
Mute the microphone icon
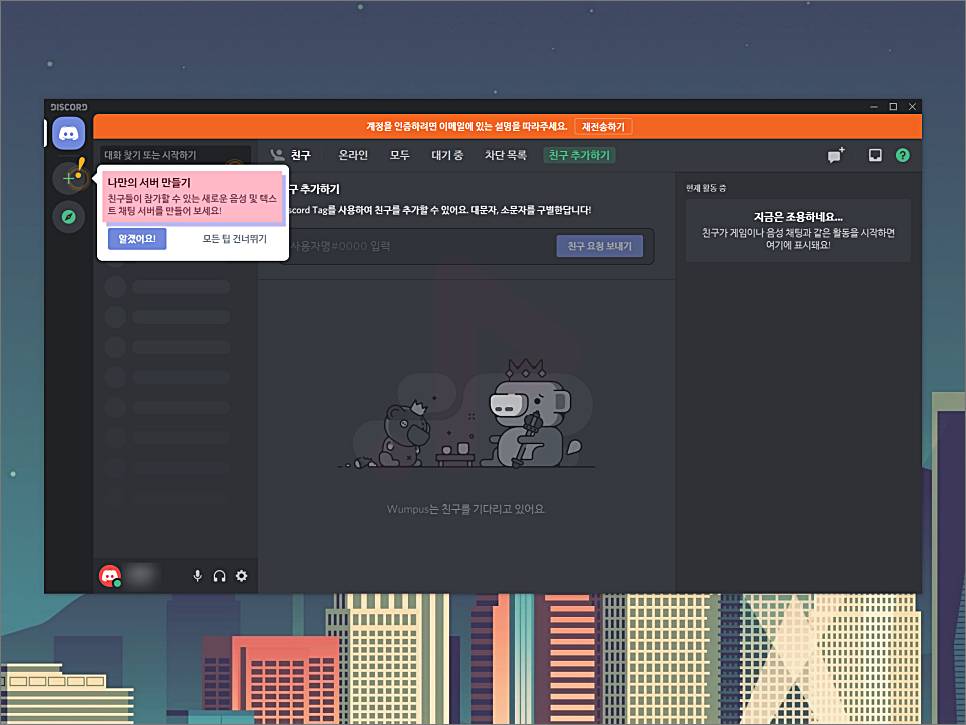click(197, 576)
